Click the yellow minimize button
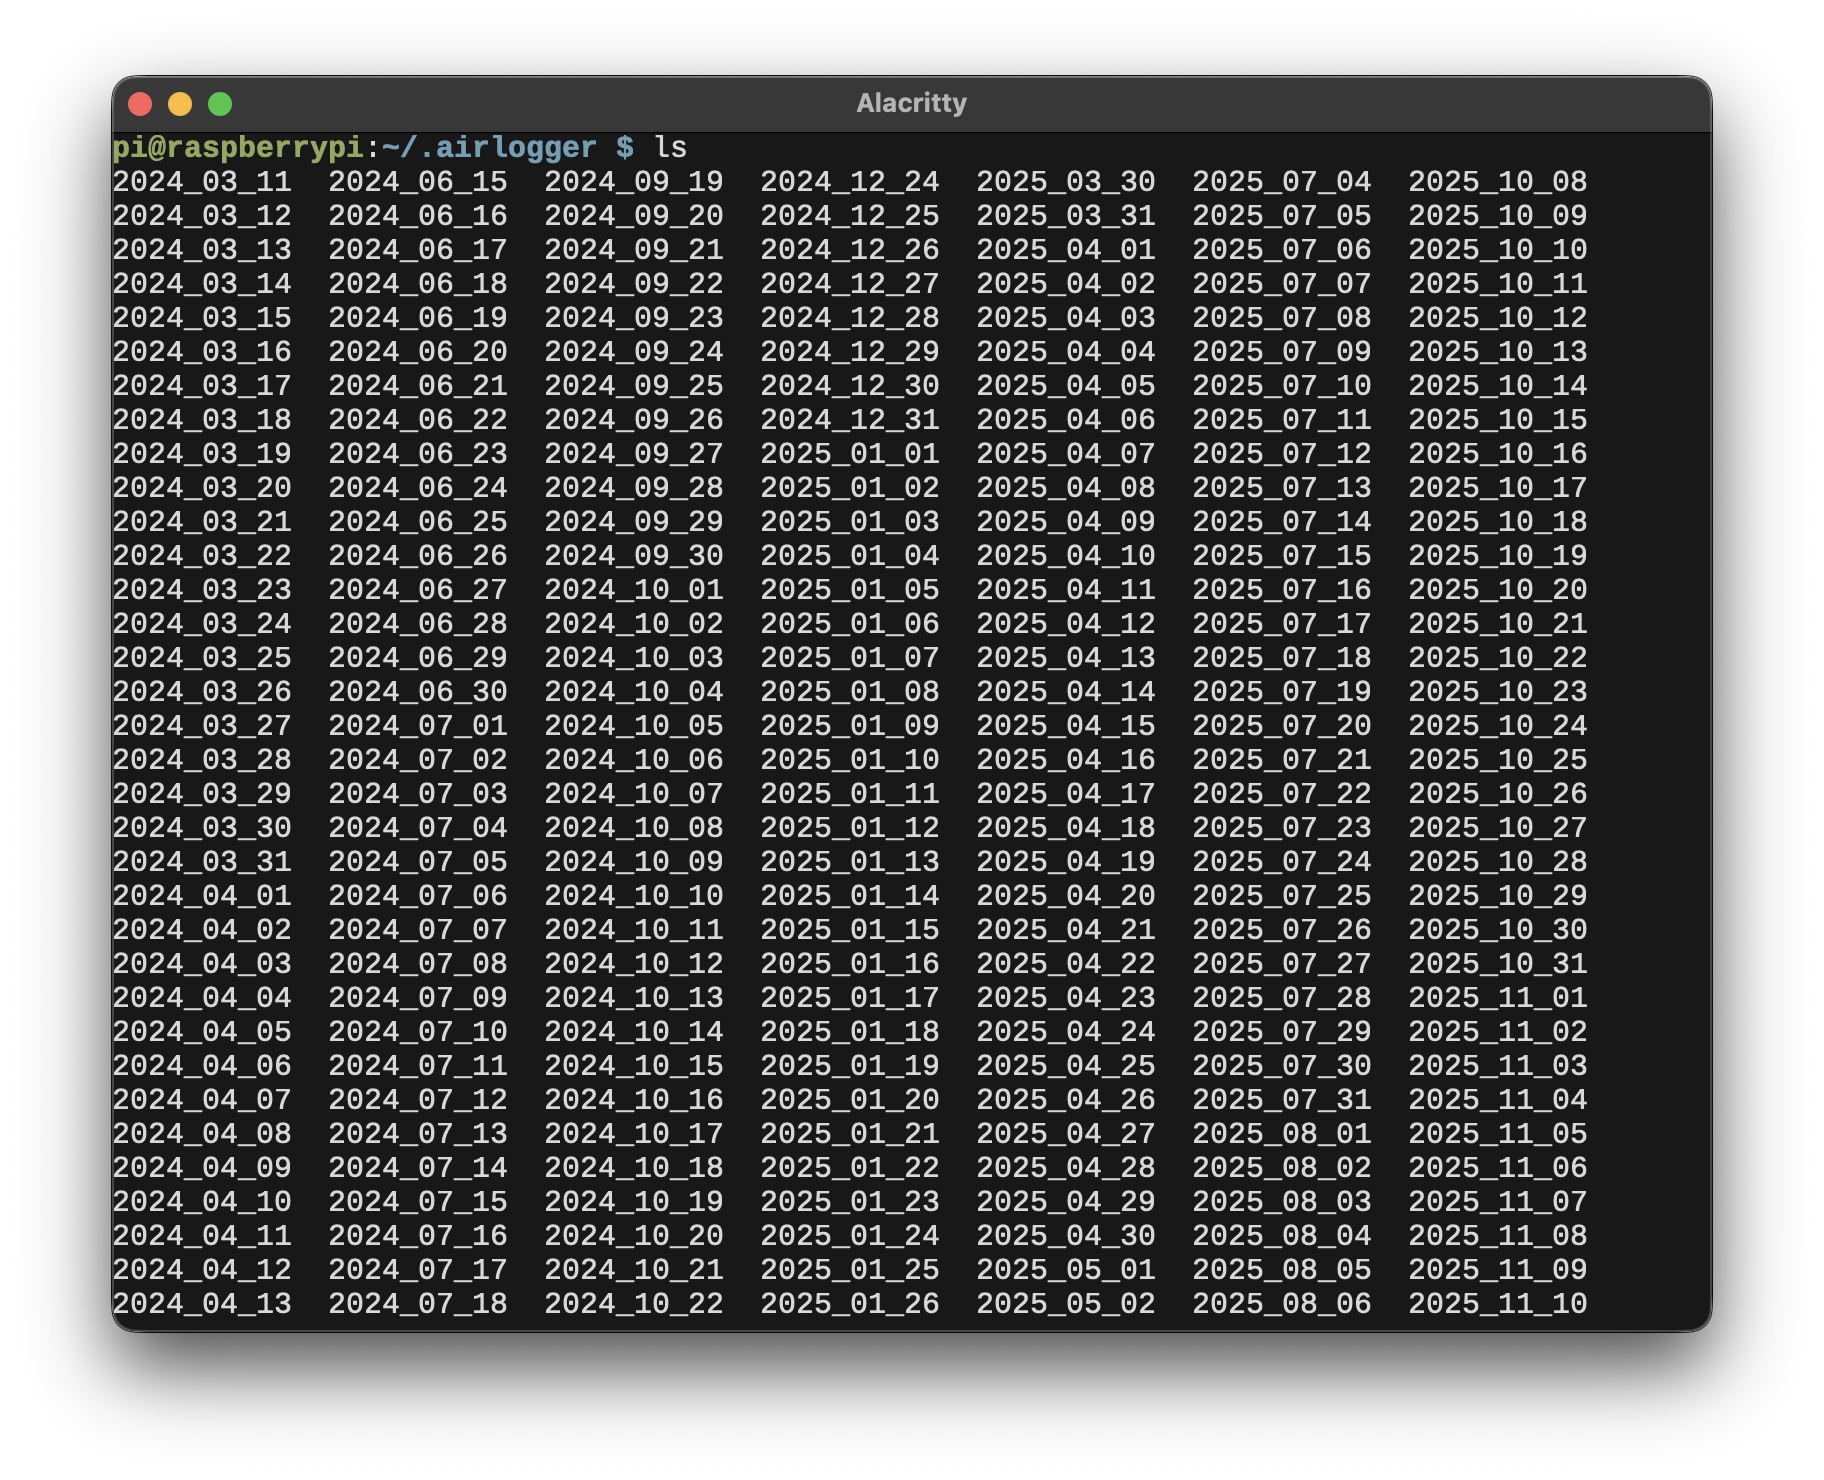Viewport: 1824px width, 1480px height. 180,102
